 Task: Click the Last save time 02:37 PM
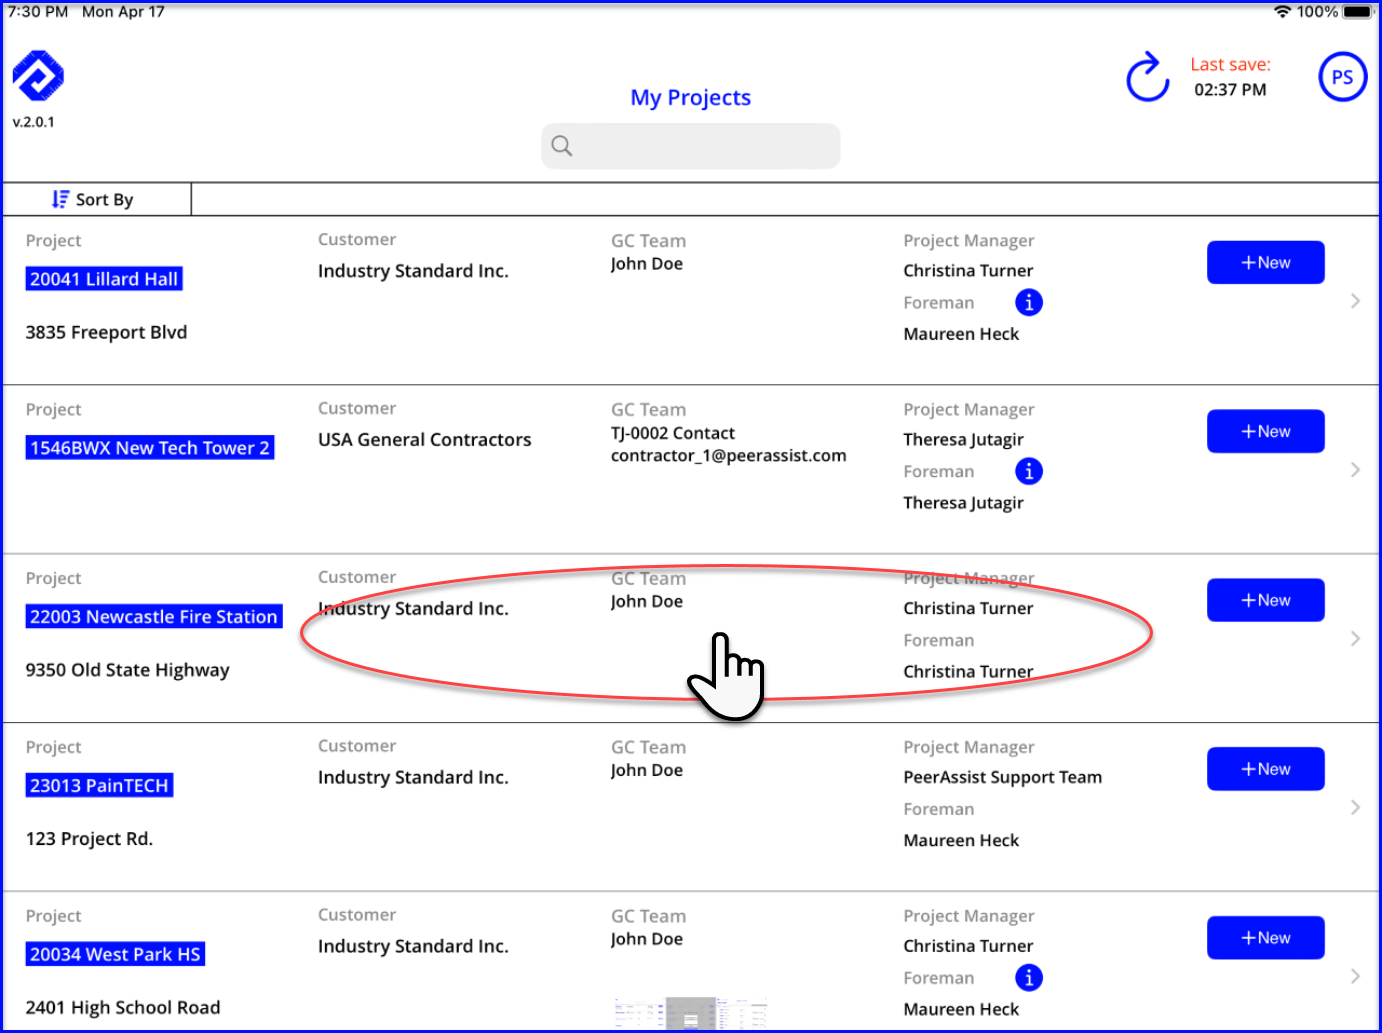pos(1230,90)
